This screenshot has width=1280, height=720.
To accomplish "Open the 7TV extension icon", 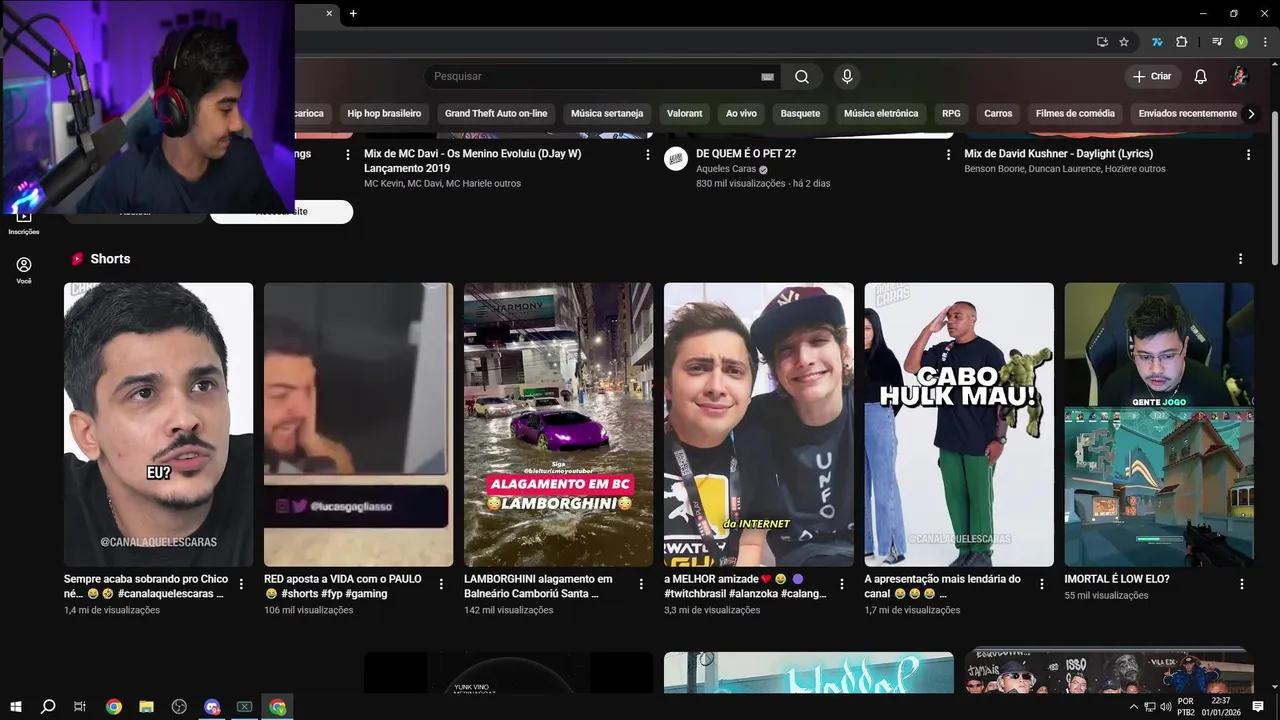I will (x=1157, y=42).
